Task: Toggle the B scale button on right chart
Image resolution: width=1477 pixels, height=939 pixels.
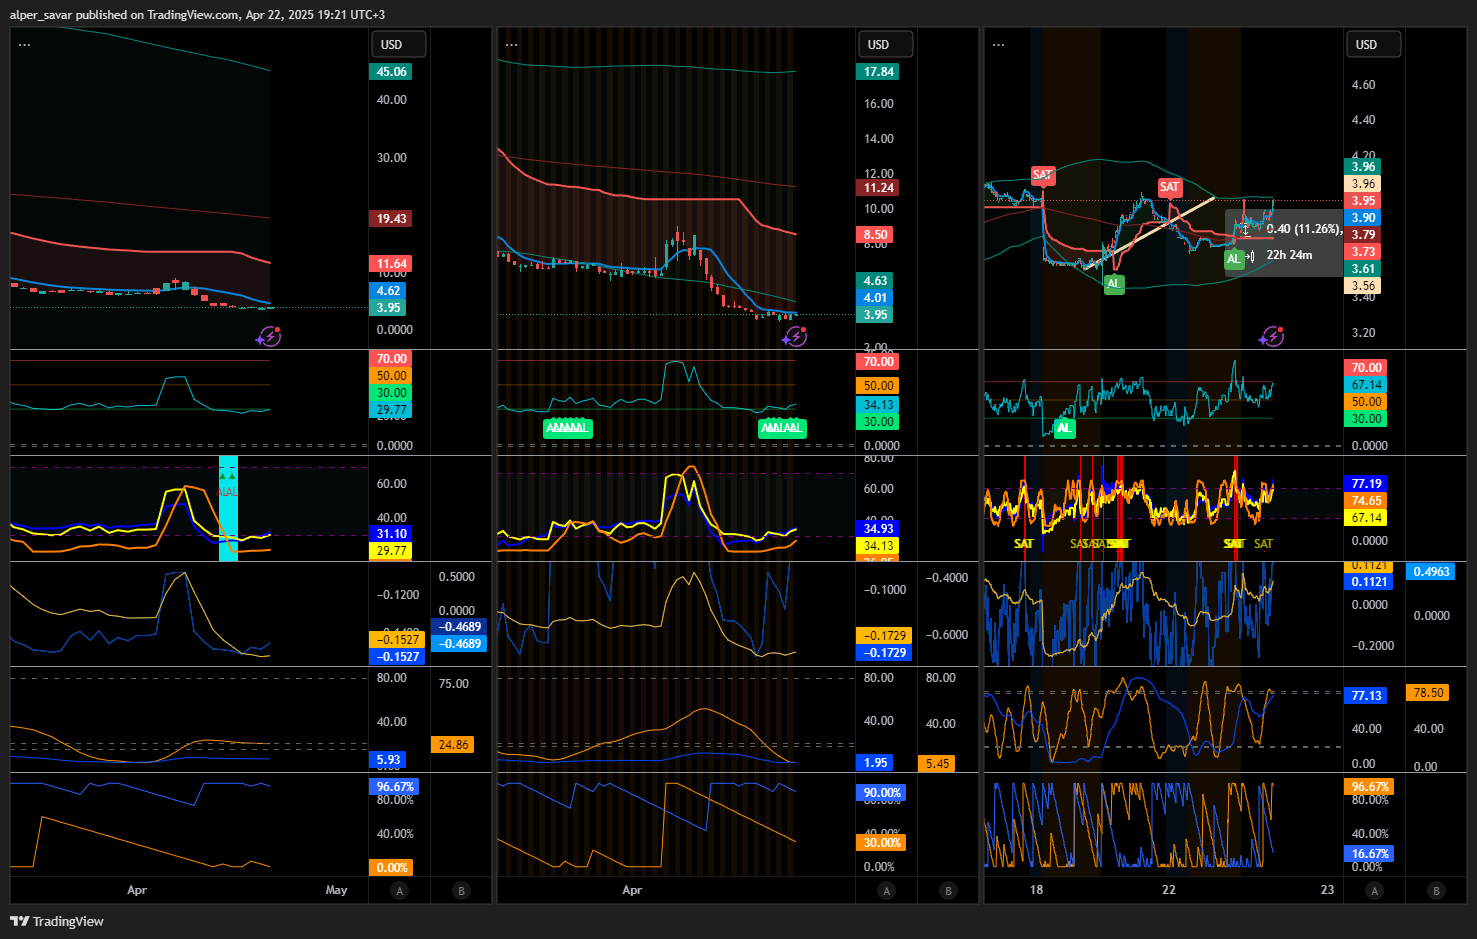Action: 1436,890
